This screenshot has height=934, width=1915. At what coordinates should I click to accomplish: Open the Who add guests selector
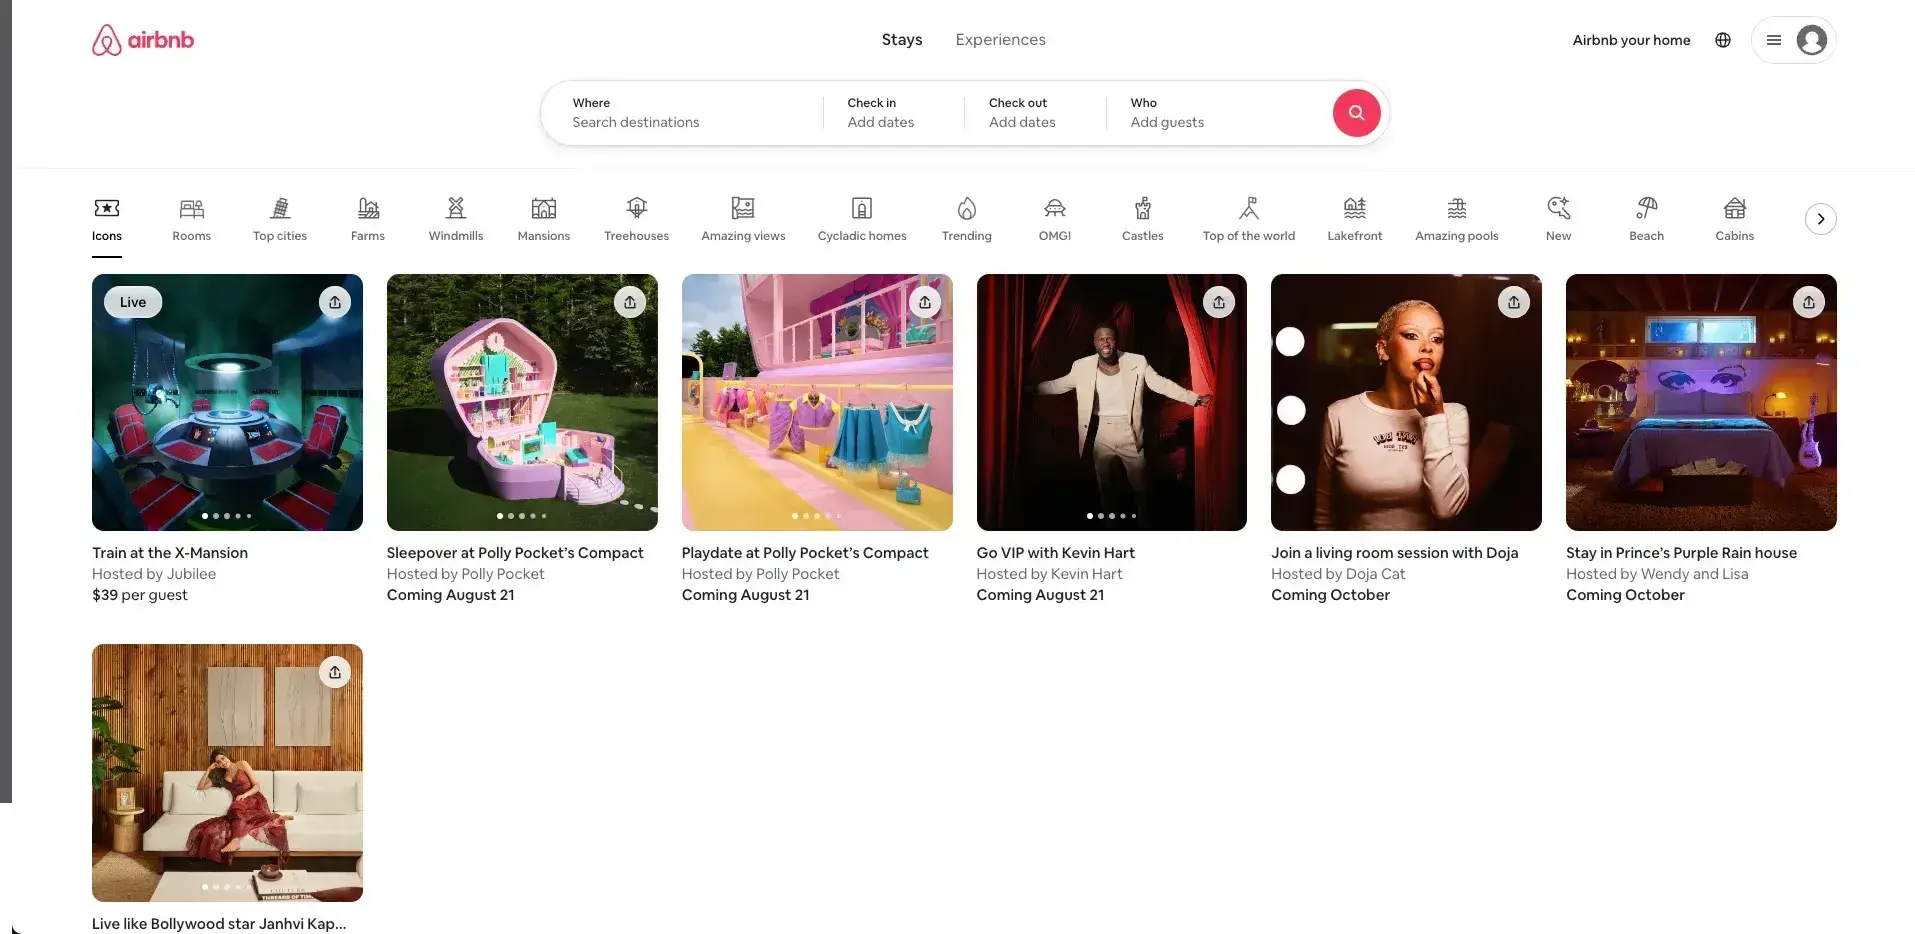pos(1218,113)
